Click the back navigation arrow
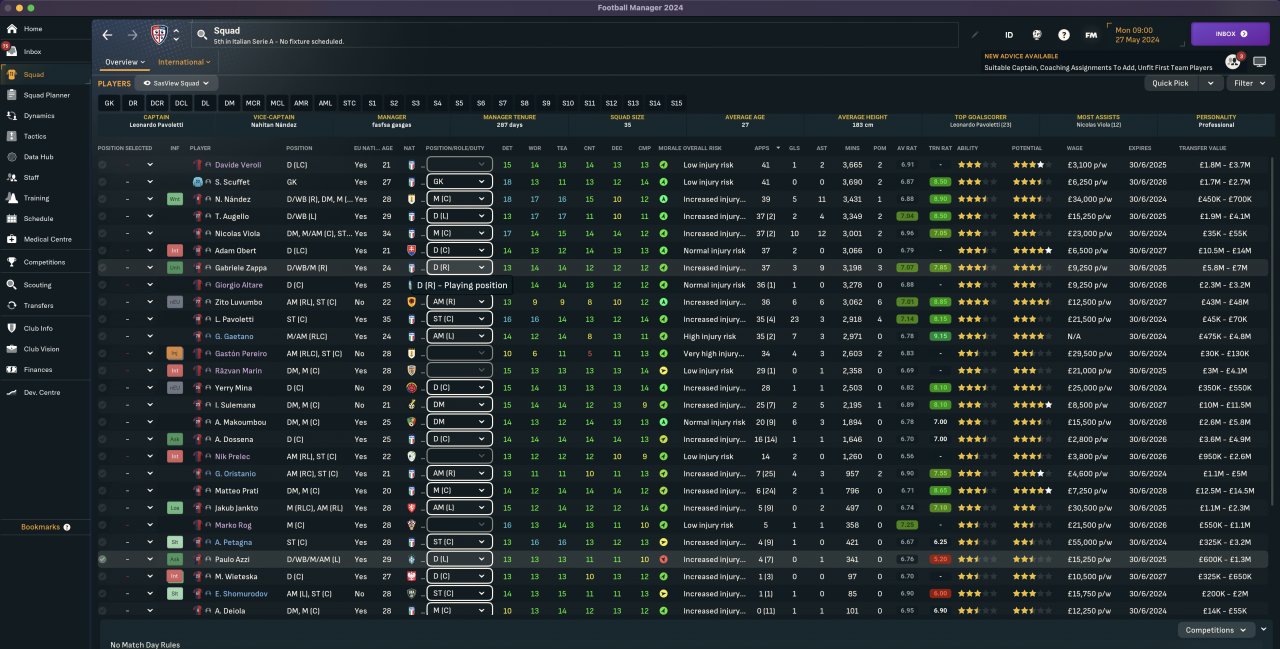Viewport: 1280px width, 649px height. (x=108, y=35)
